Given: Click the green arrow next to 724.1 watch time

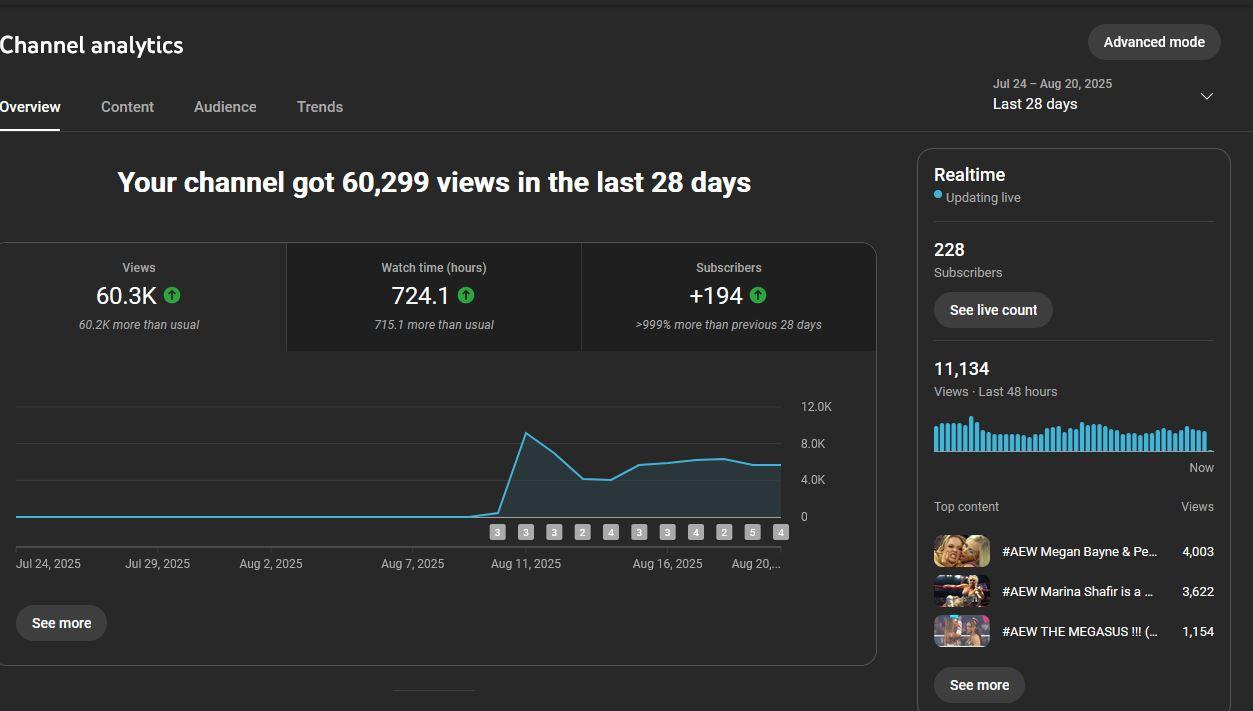Looking at the screenshot, I should pyautogui.click(x=466, y=295).
